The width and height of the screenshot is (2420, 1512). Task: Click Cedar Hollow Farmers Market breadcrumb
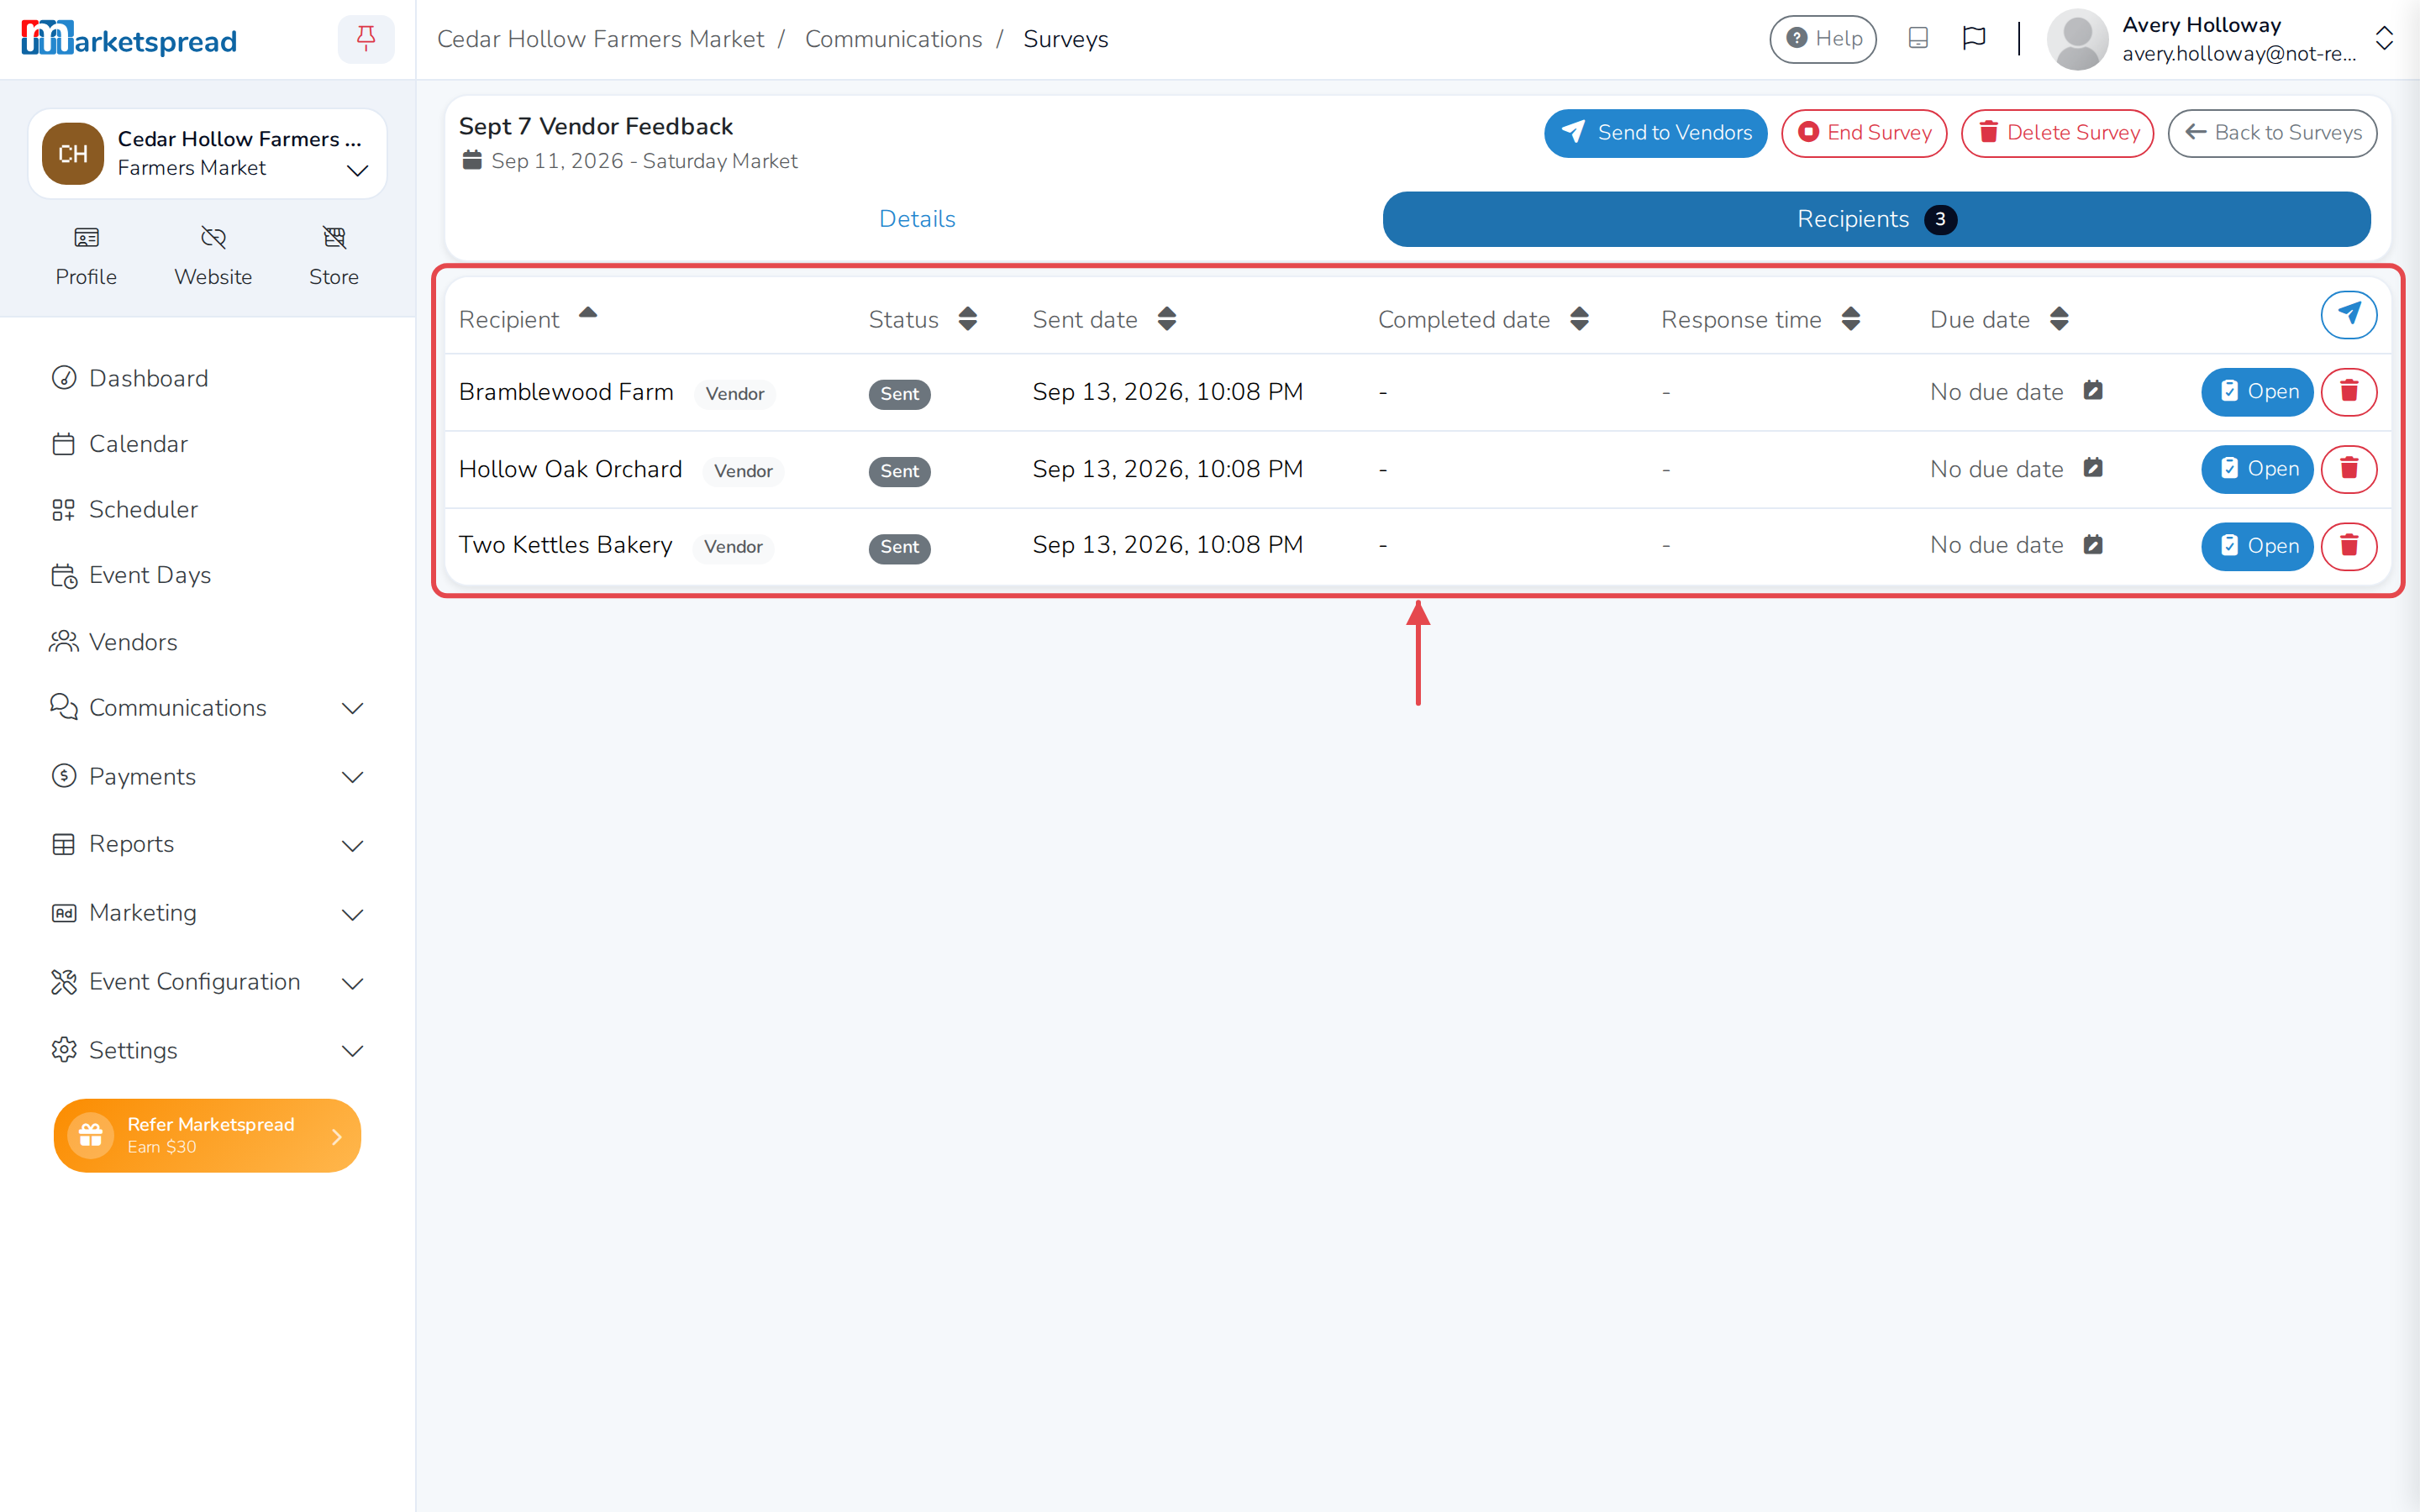click(x=600, y=39)
